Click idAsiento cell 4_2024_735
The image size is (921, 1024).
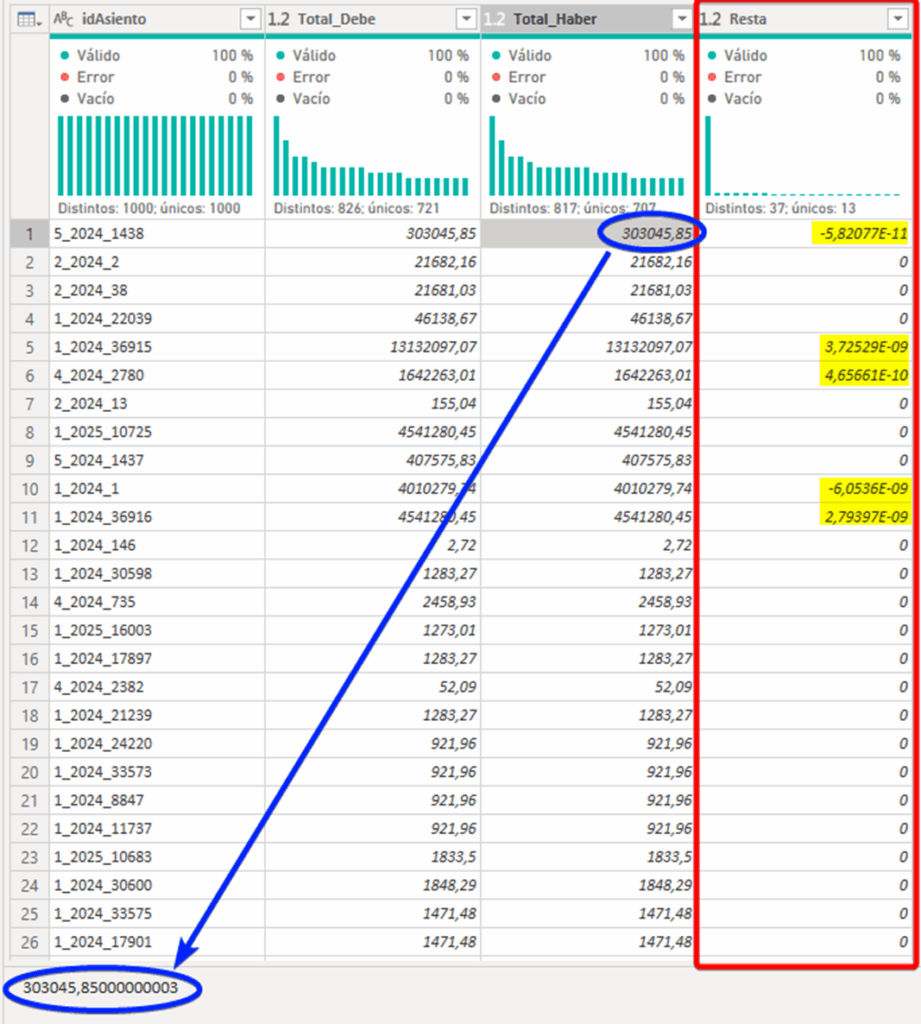pyautogui.click(x=157, y=601)
